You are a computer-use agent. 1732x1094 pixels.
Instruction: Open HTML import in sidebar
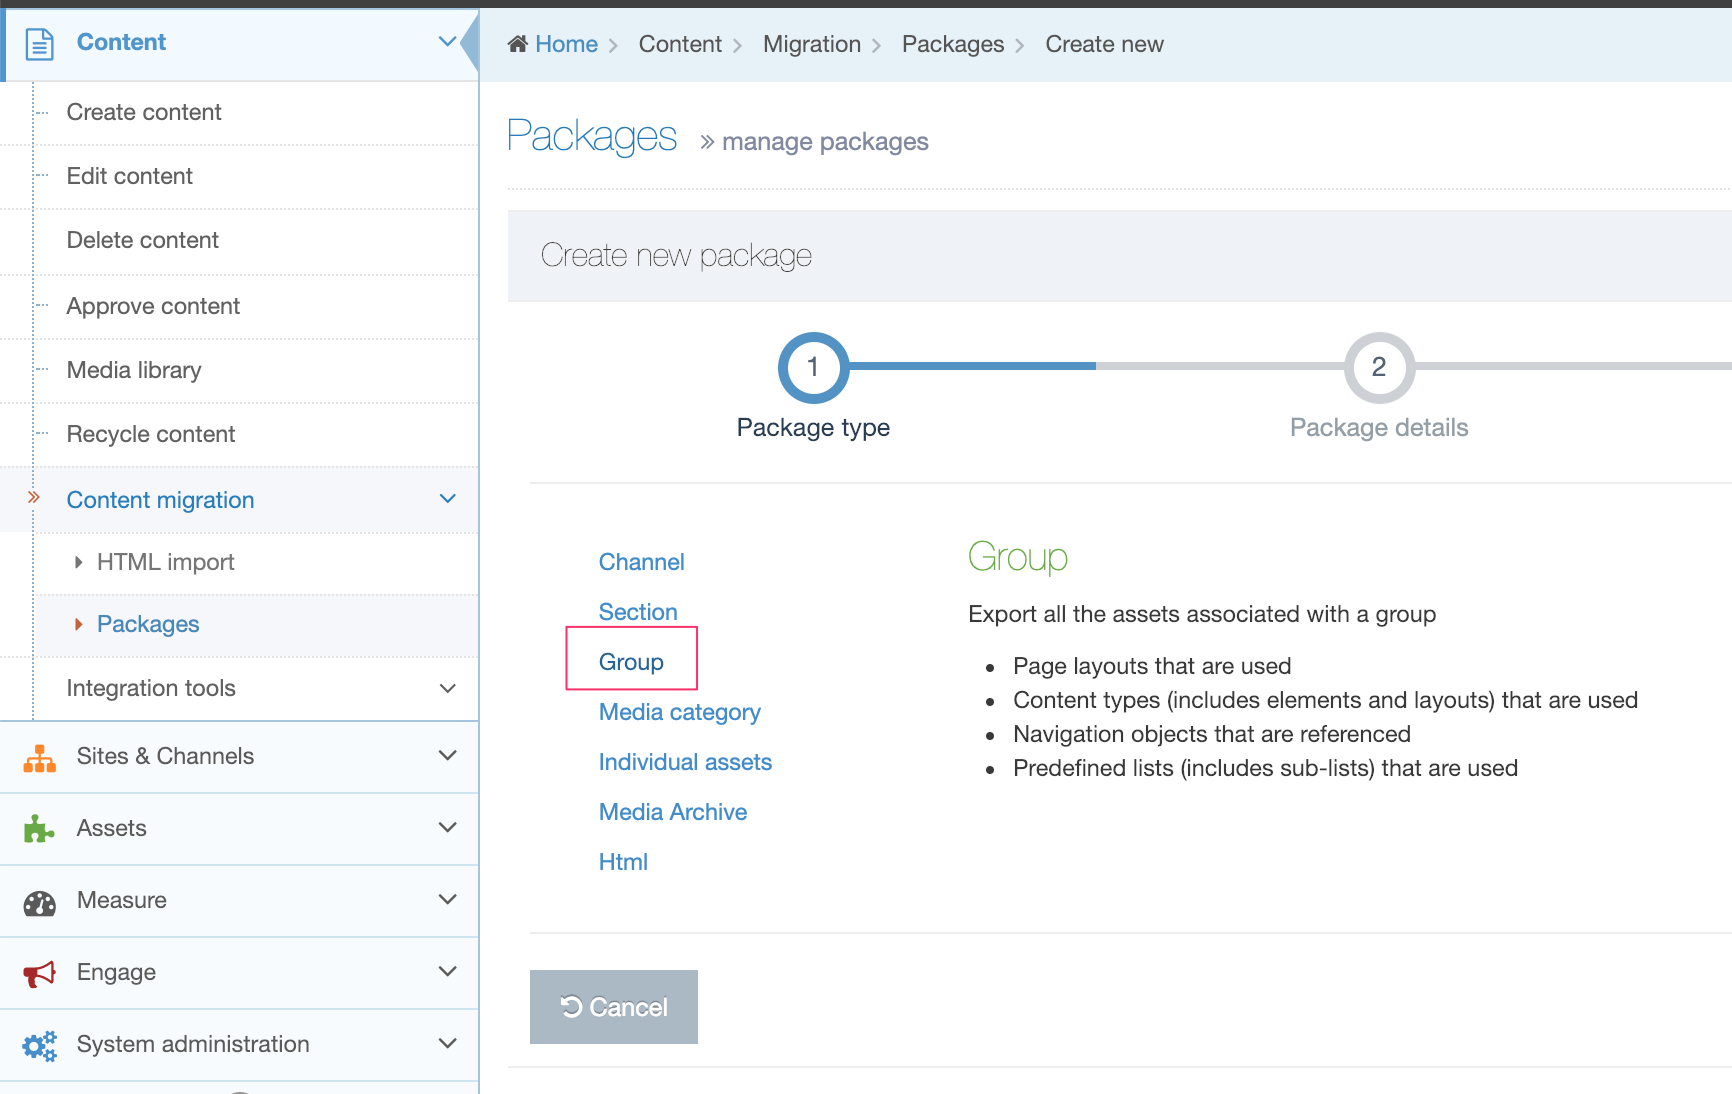point(165,562)
